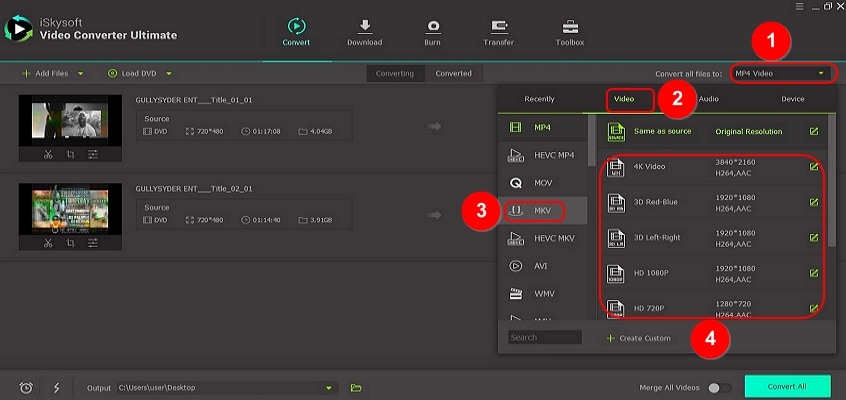Click the format list vertical scrollbar
Image resolution: width=846 pixels, height=400 pixels.
coord(591,140)
